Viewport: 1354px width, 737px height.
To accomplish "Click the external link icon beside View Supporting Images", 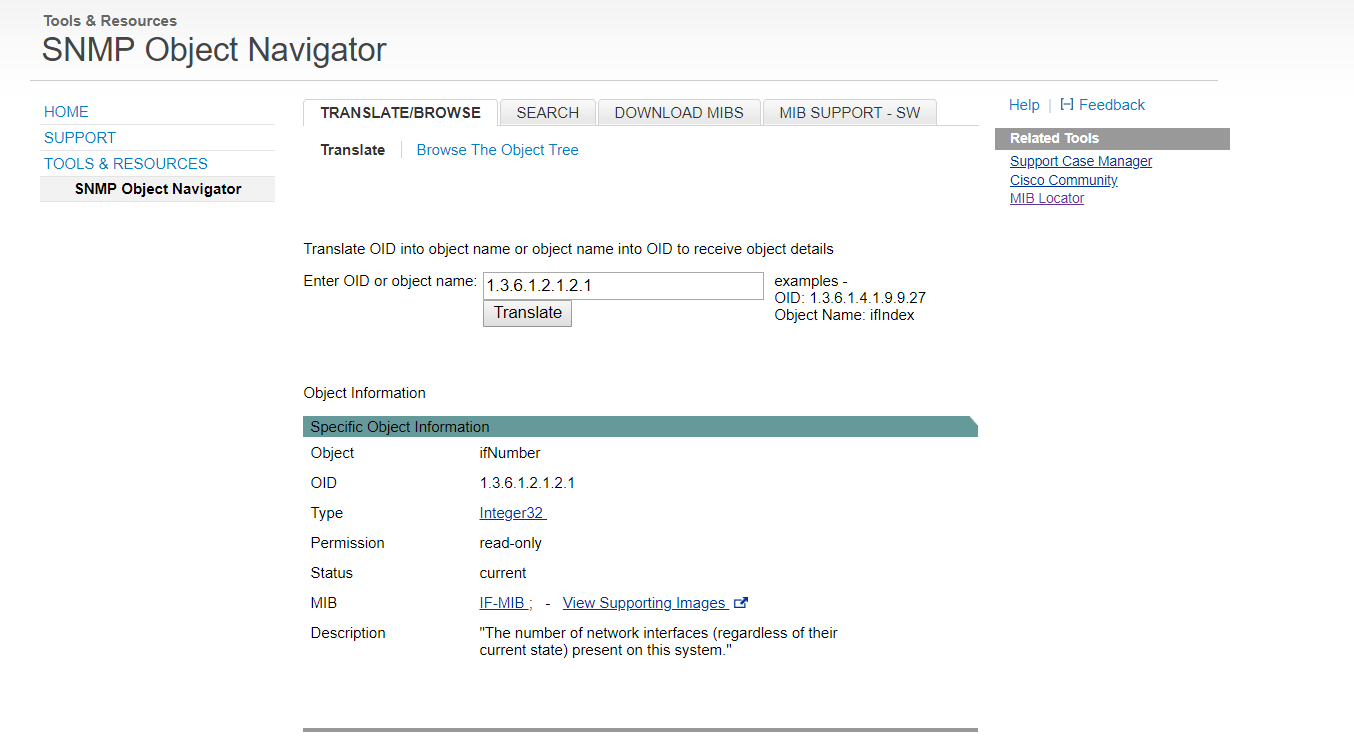I will tap(740, 602).
